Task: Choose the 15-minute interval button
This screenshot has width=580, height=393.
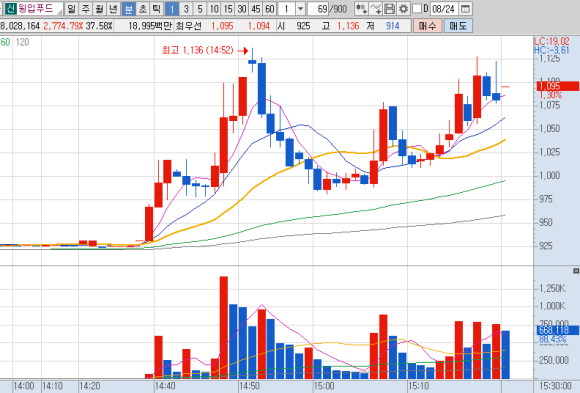Action: (228, 9)
